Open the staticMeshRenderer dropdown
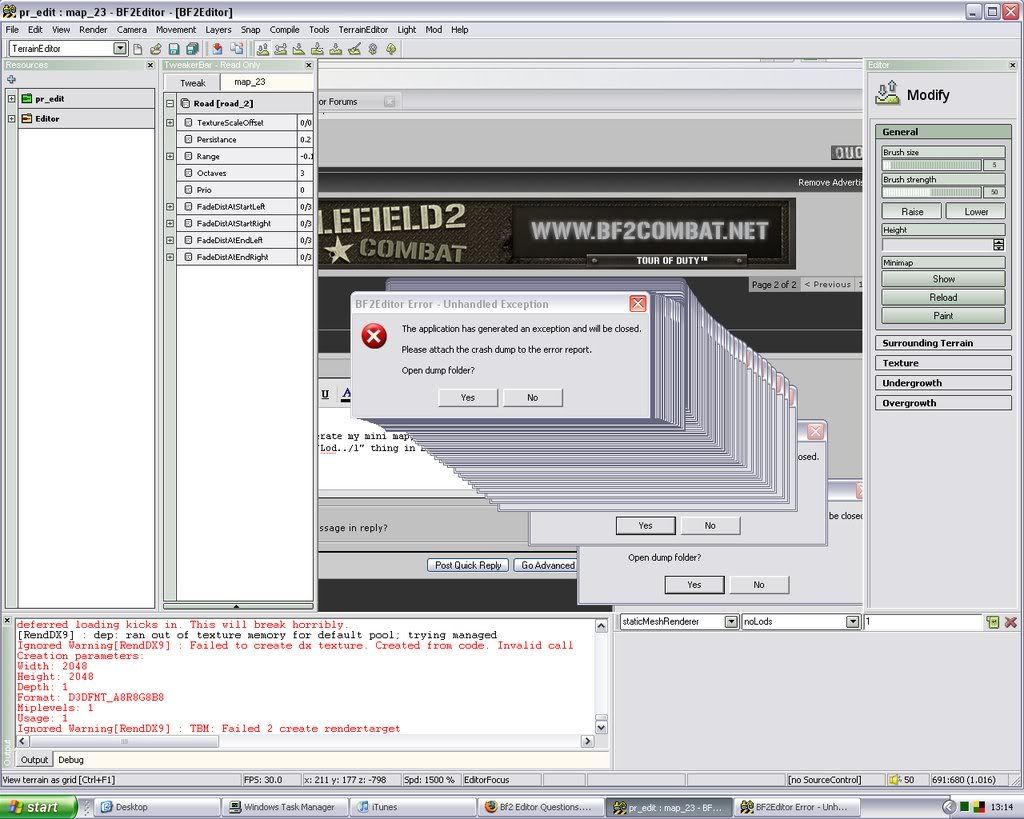This screenshot has height=819, width=1024. (731, 622)
